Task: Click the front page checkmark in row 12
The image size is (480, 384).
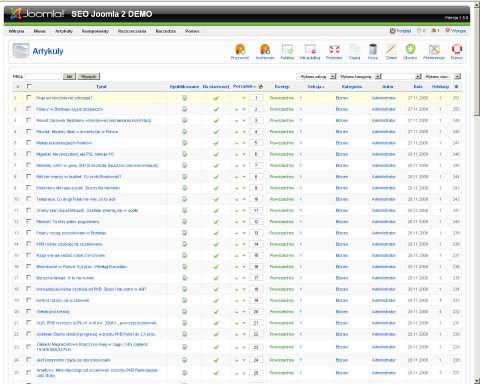Action: tap(216, 222)
